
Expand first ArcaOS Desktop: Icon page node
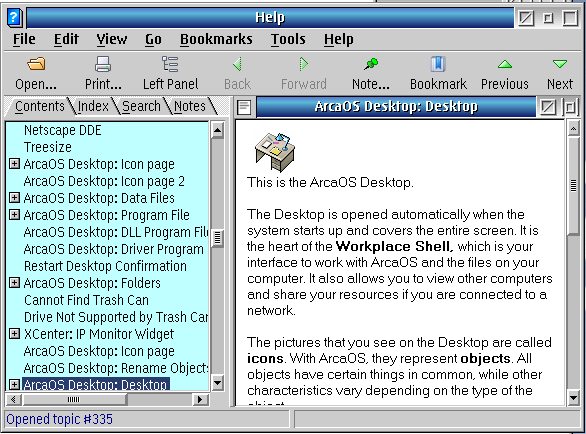pos(14,164)
